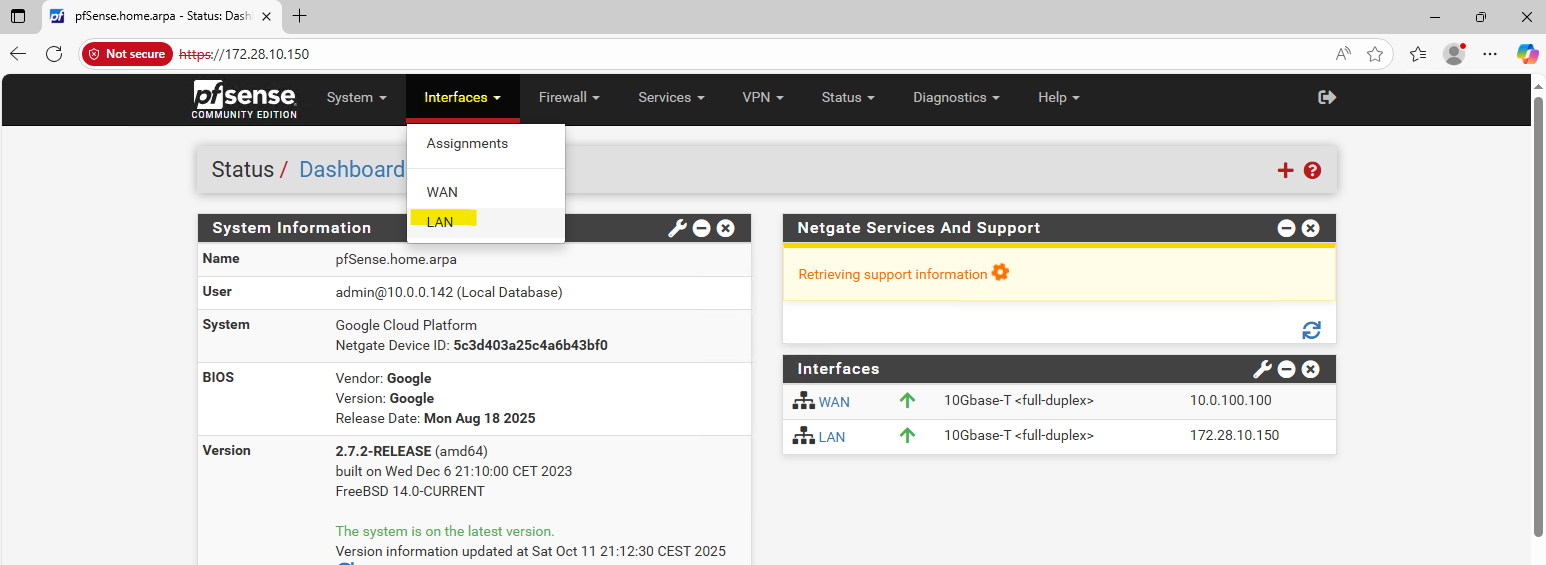The image size is (1546, 565).
Task: Collapse the System Information widget
Action: (702, 228)
